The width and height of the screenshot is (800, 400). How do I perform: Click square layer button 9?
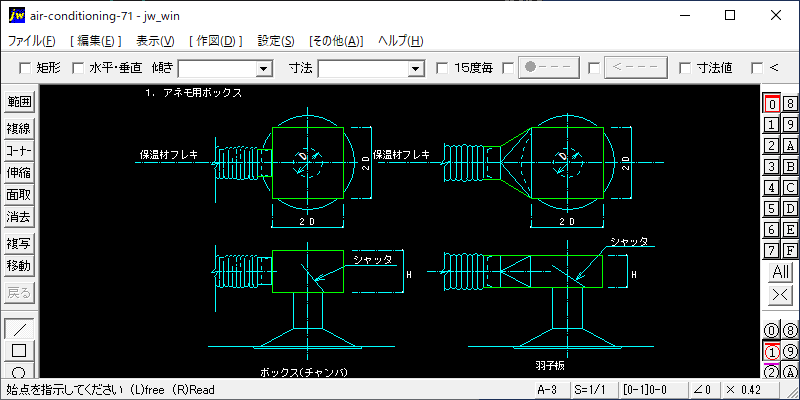tap(790, 124)
